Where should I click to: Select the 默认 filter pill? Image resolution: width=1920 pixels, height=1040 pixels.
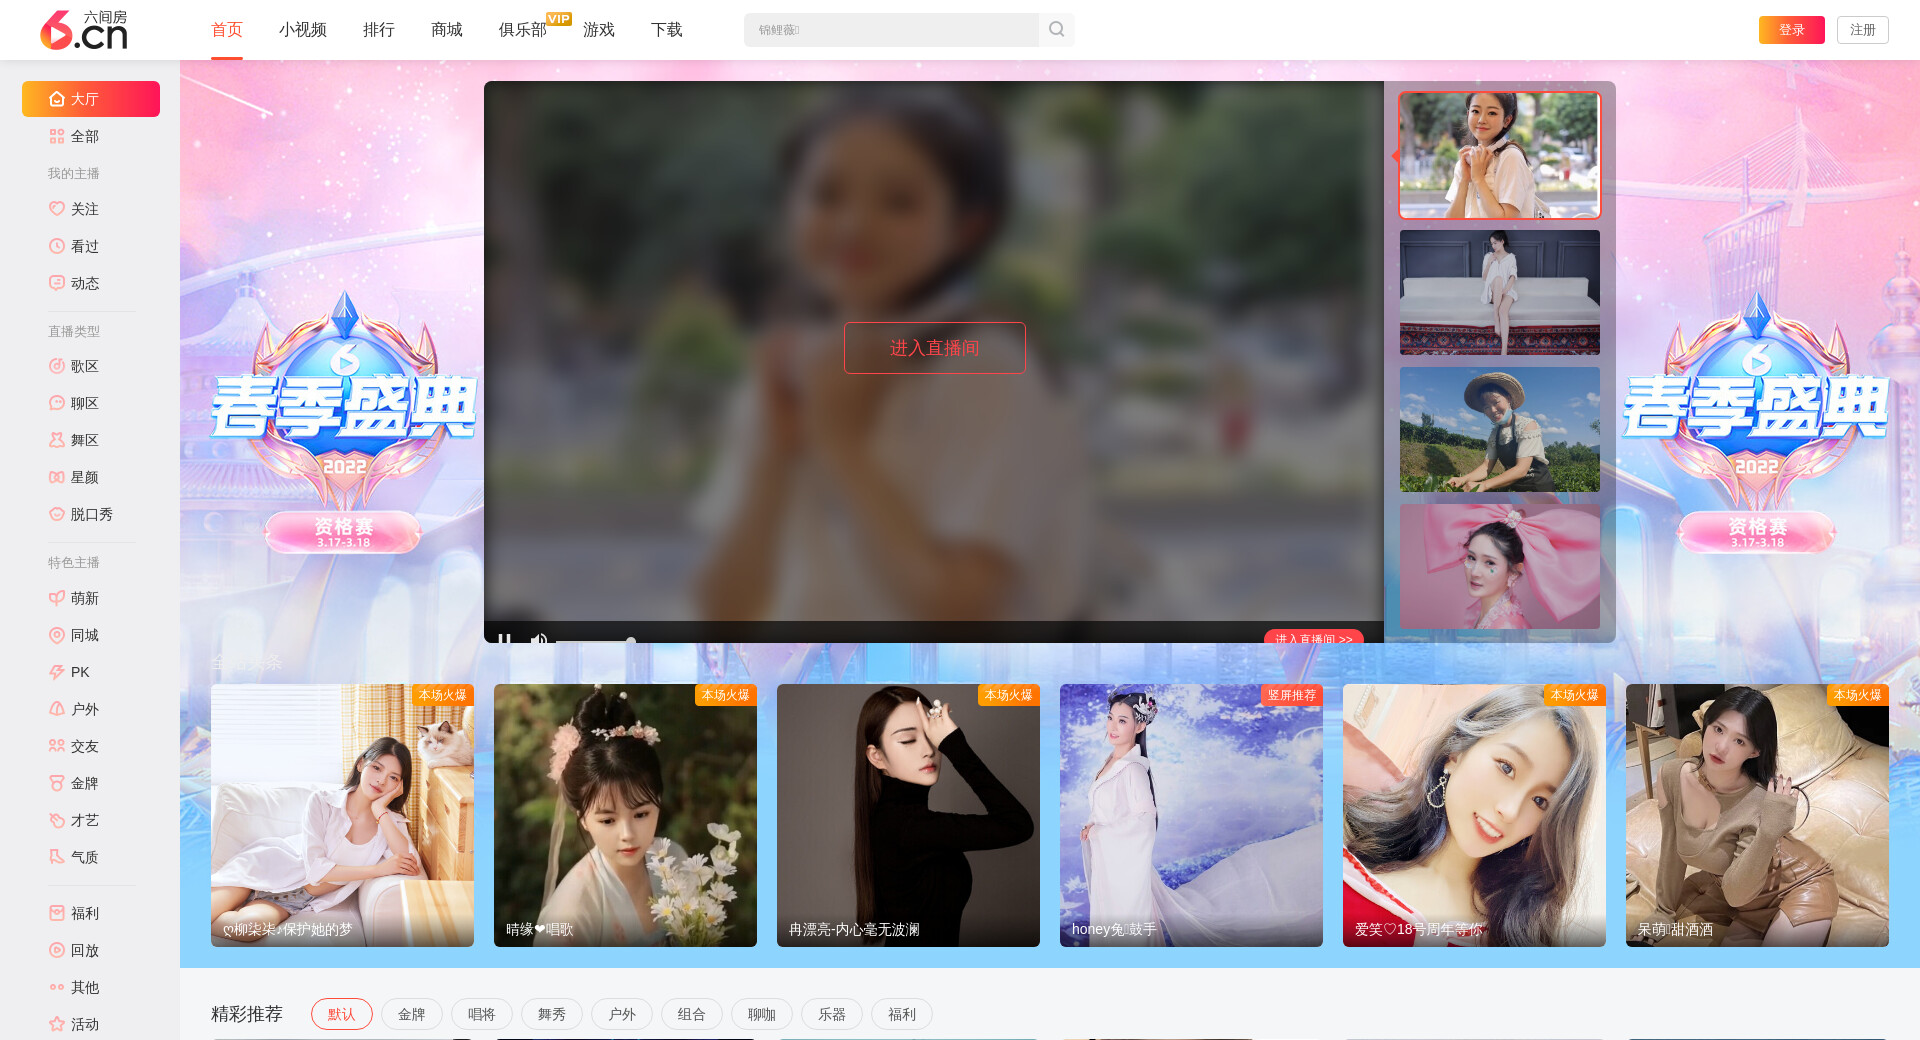click(x=341, y=1014)
